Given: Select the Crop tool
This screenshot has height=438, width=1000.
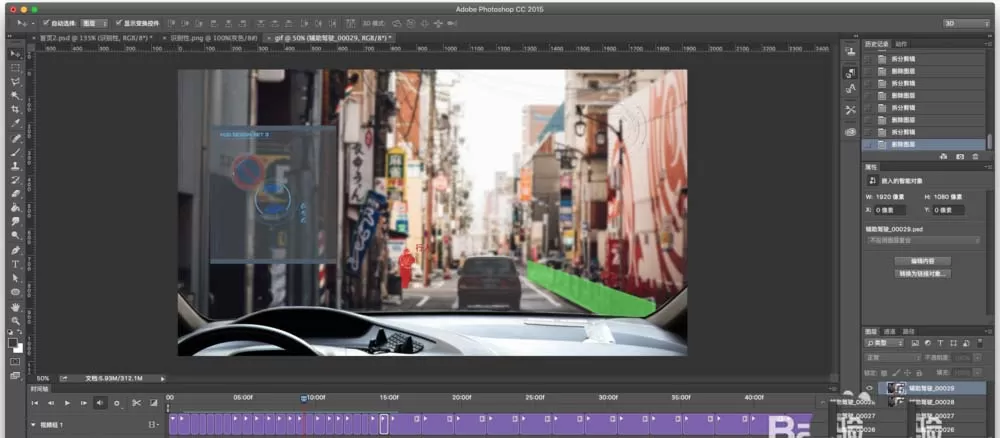Looking at the screenshot, I should coord(15,110).
